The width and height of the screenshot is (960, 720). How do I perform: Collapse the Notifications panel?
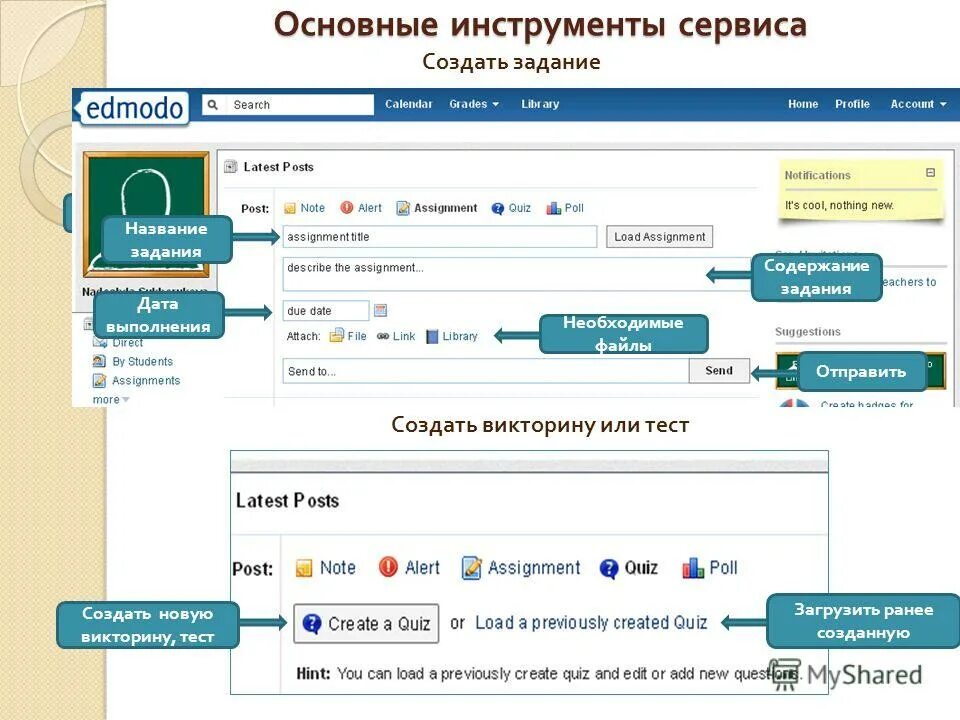(x=931, y=173)
